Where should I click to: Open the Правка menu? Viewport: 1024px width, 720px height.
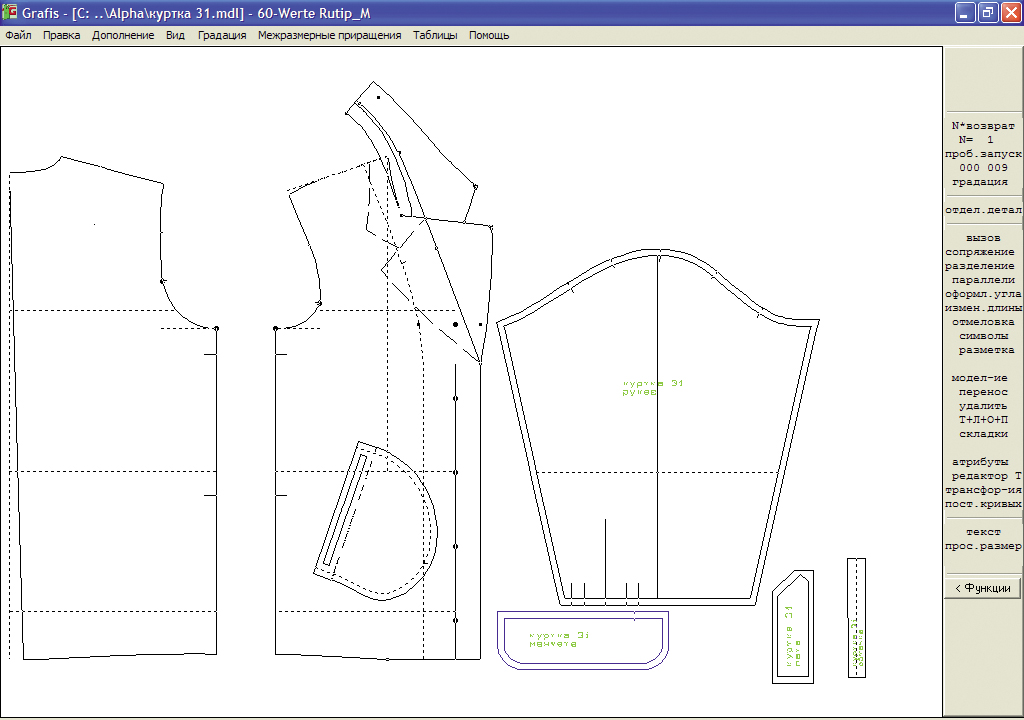point(62,35)
